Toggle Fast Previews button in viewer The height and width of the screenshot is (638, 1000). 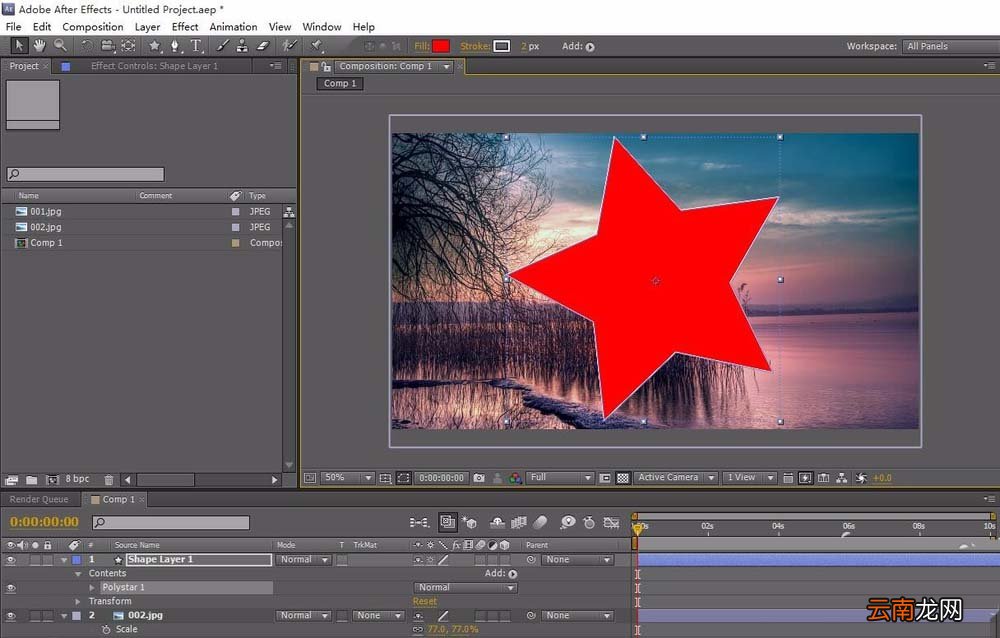coord(805,478)
